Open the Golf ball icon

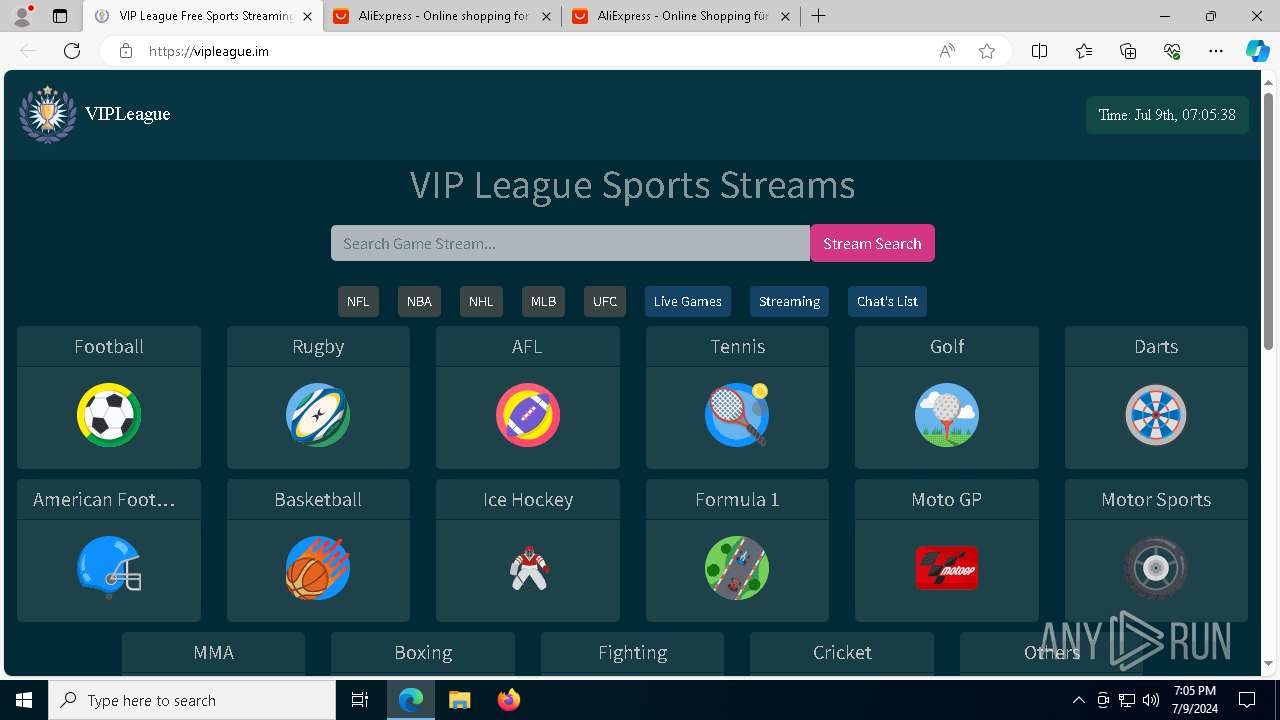[x=947, y=415]
